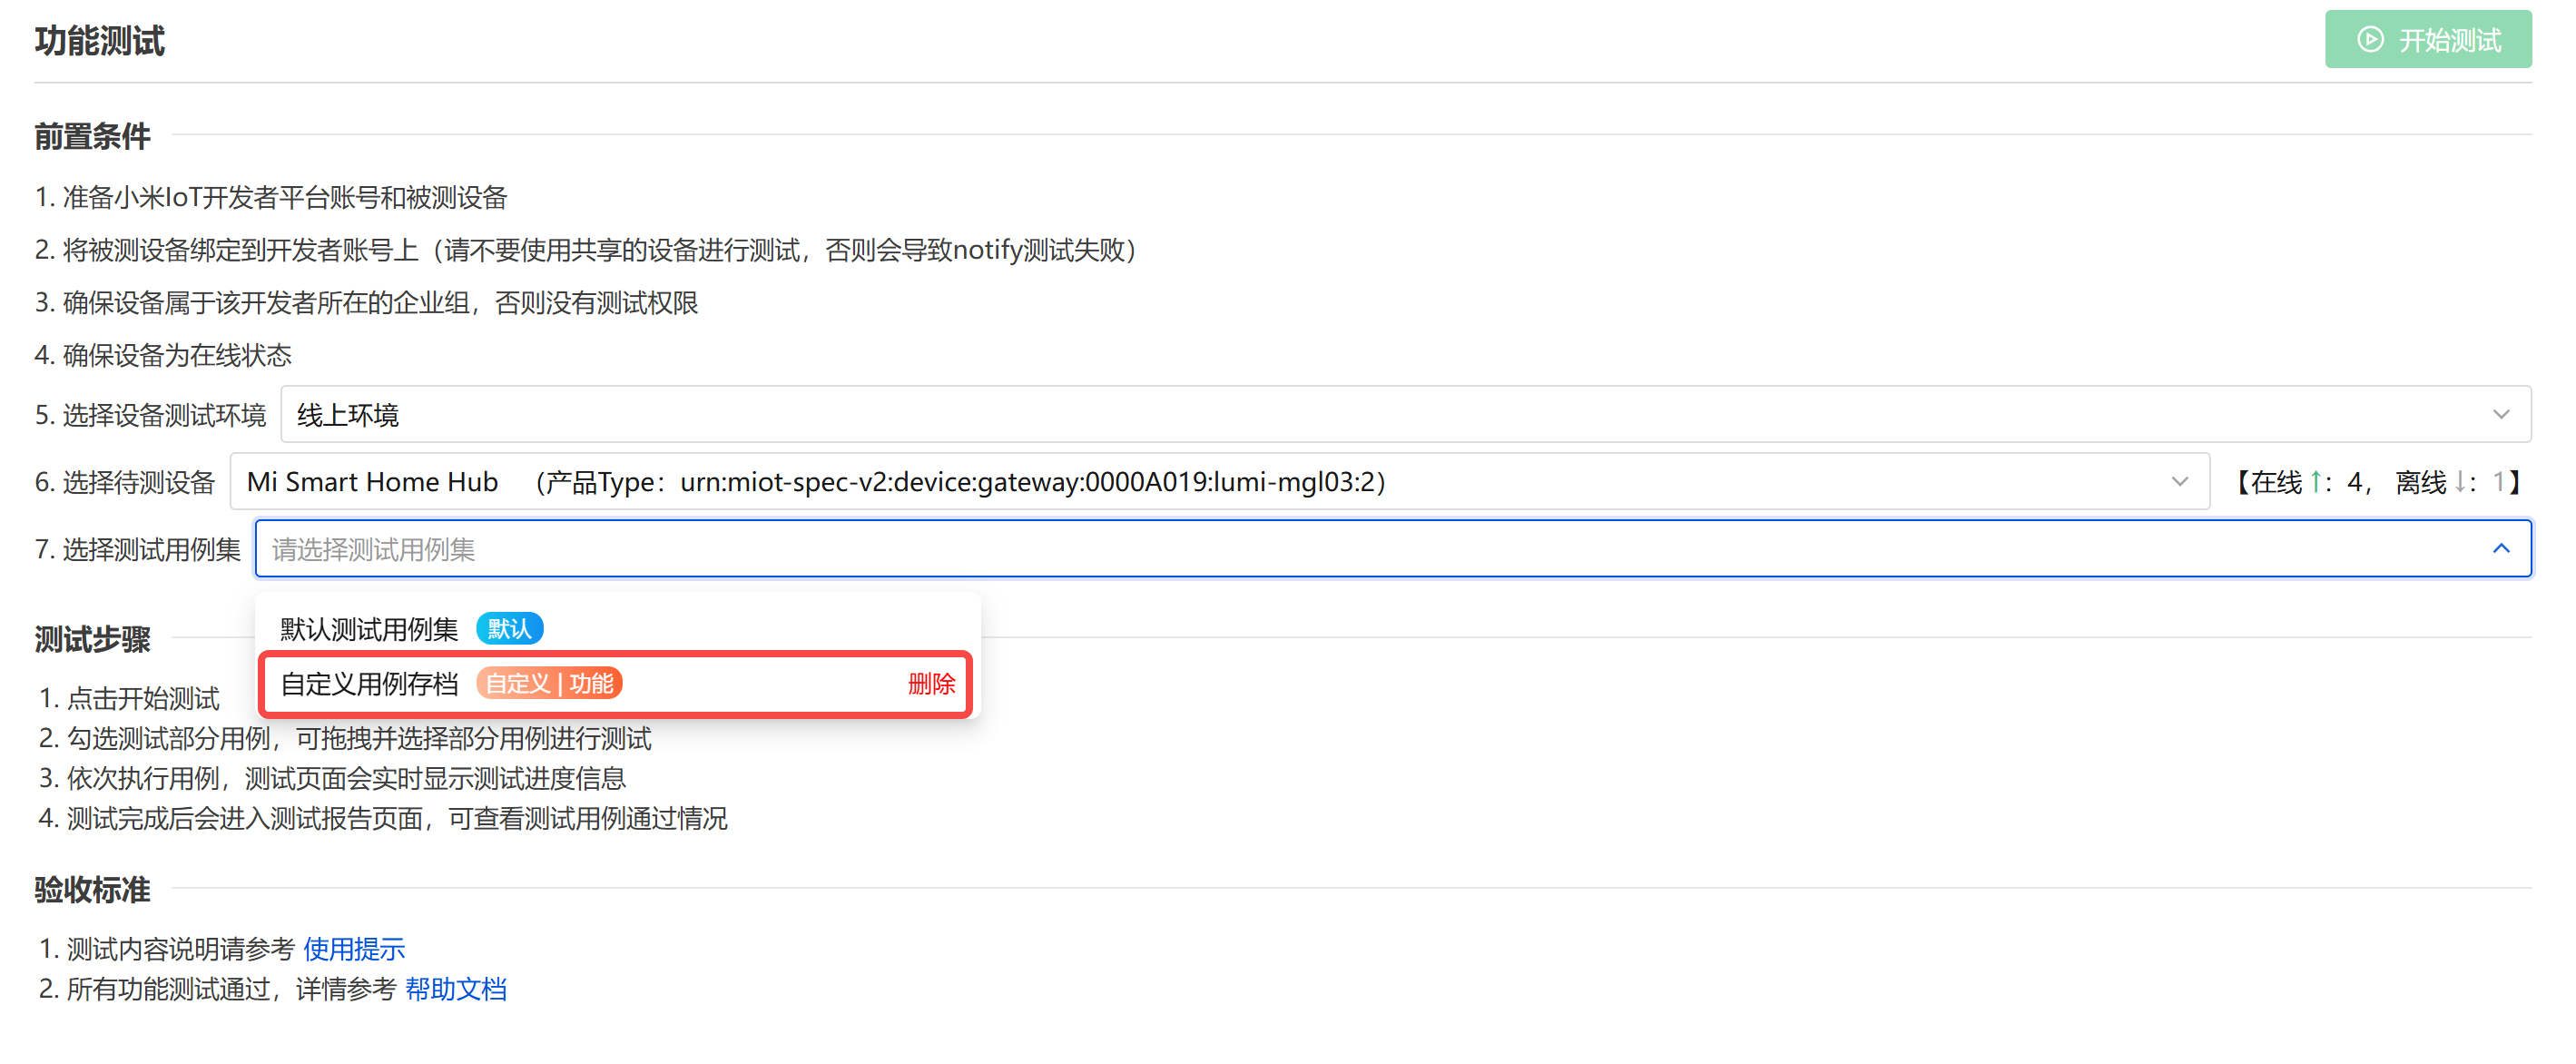Screen dimensions: 2576x1064
Task: Click the text 准备小米IoT开发者平台账号和被测设备
Action: [285, 197]
